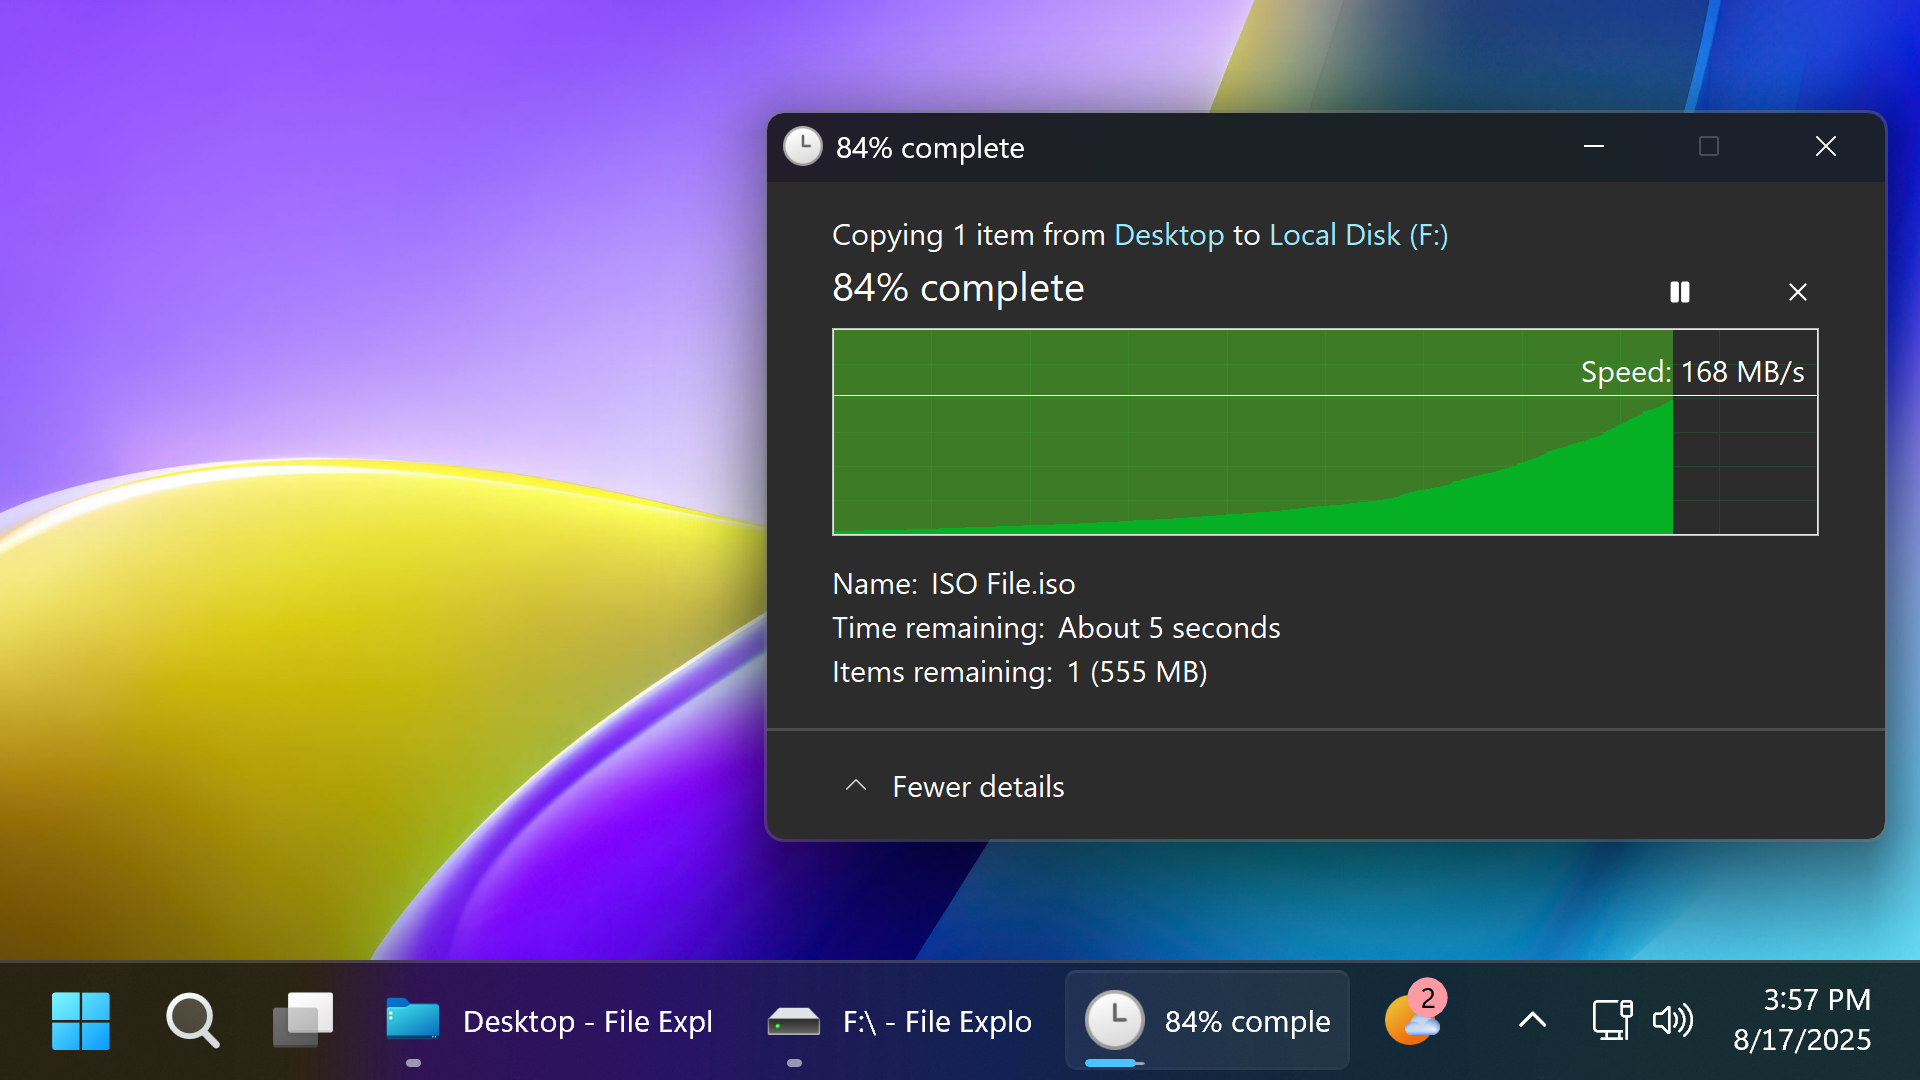Viewport: 1920px width, 1080px height.
Task: Open the Windows Start menu
Action: 80,1021
